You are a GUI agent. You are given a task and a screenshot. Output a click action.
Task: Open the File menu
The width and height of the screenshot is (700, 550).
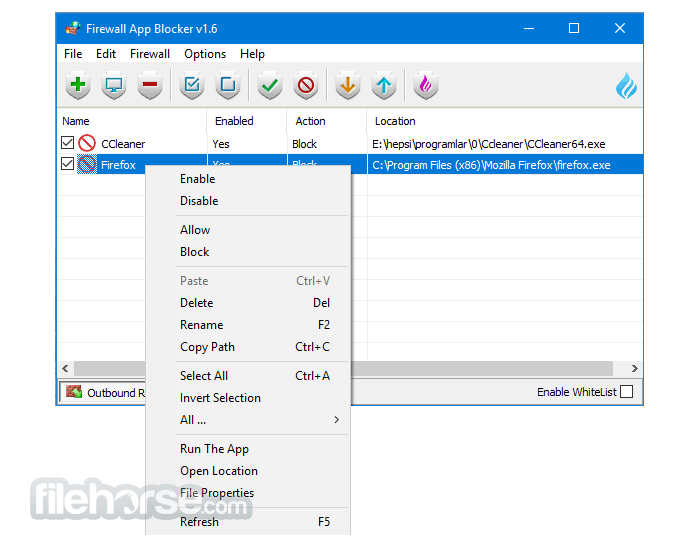point(73,54)
